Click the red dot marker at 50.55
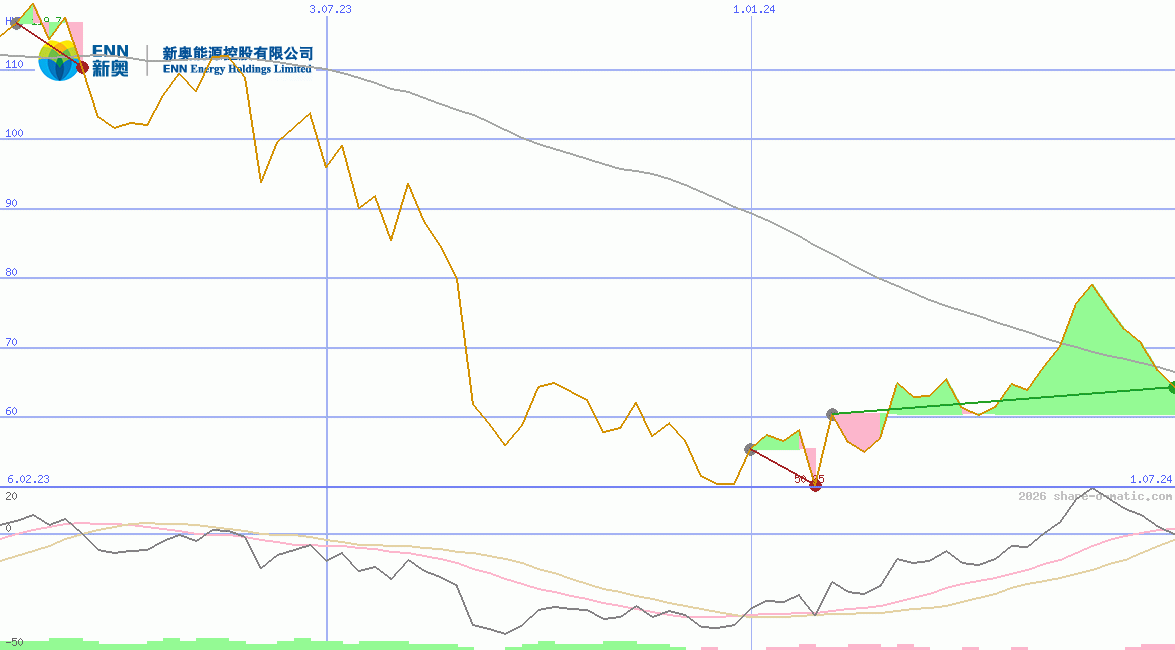This screenshot has width=1175, height=650. tap(815, 487)
